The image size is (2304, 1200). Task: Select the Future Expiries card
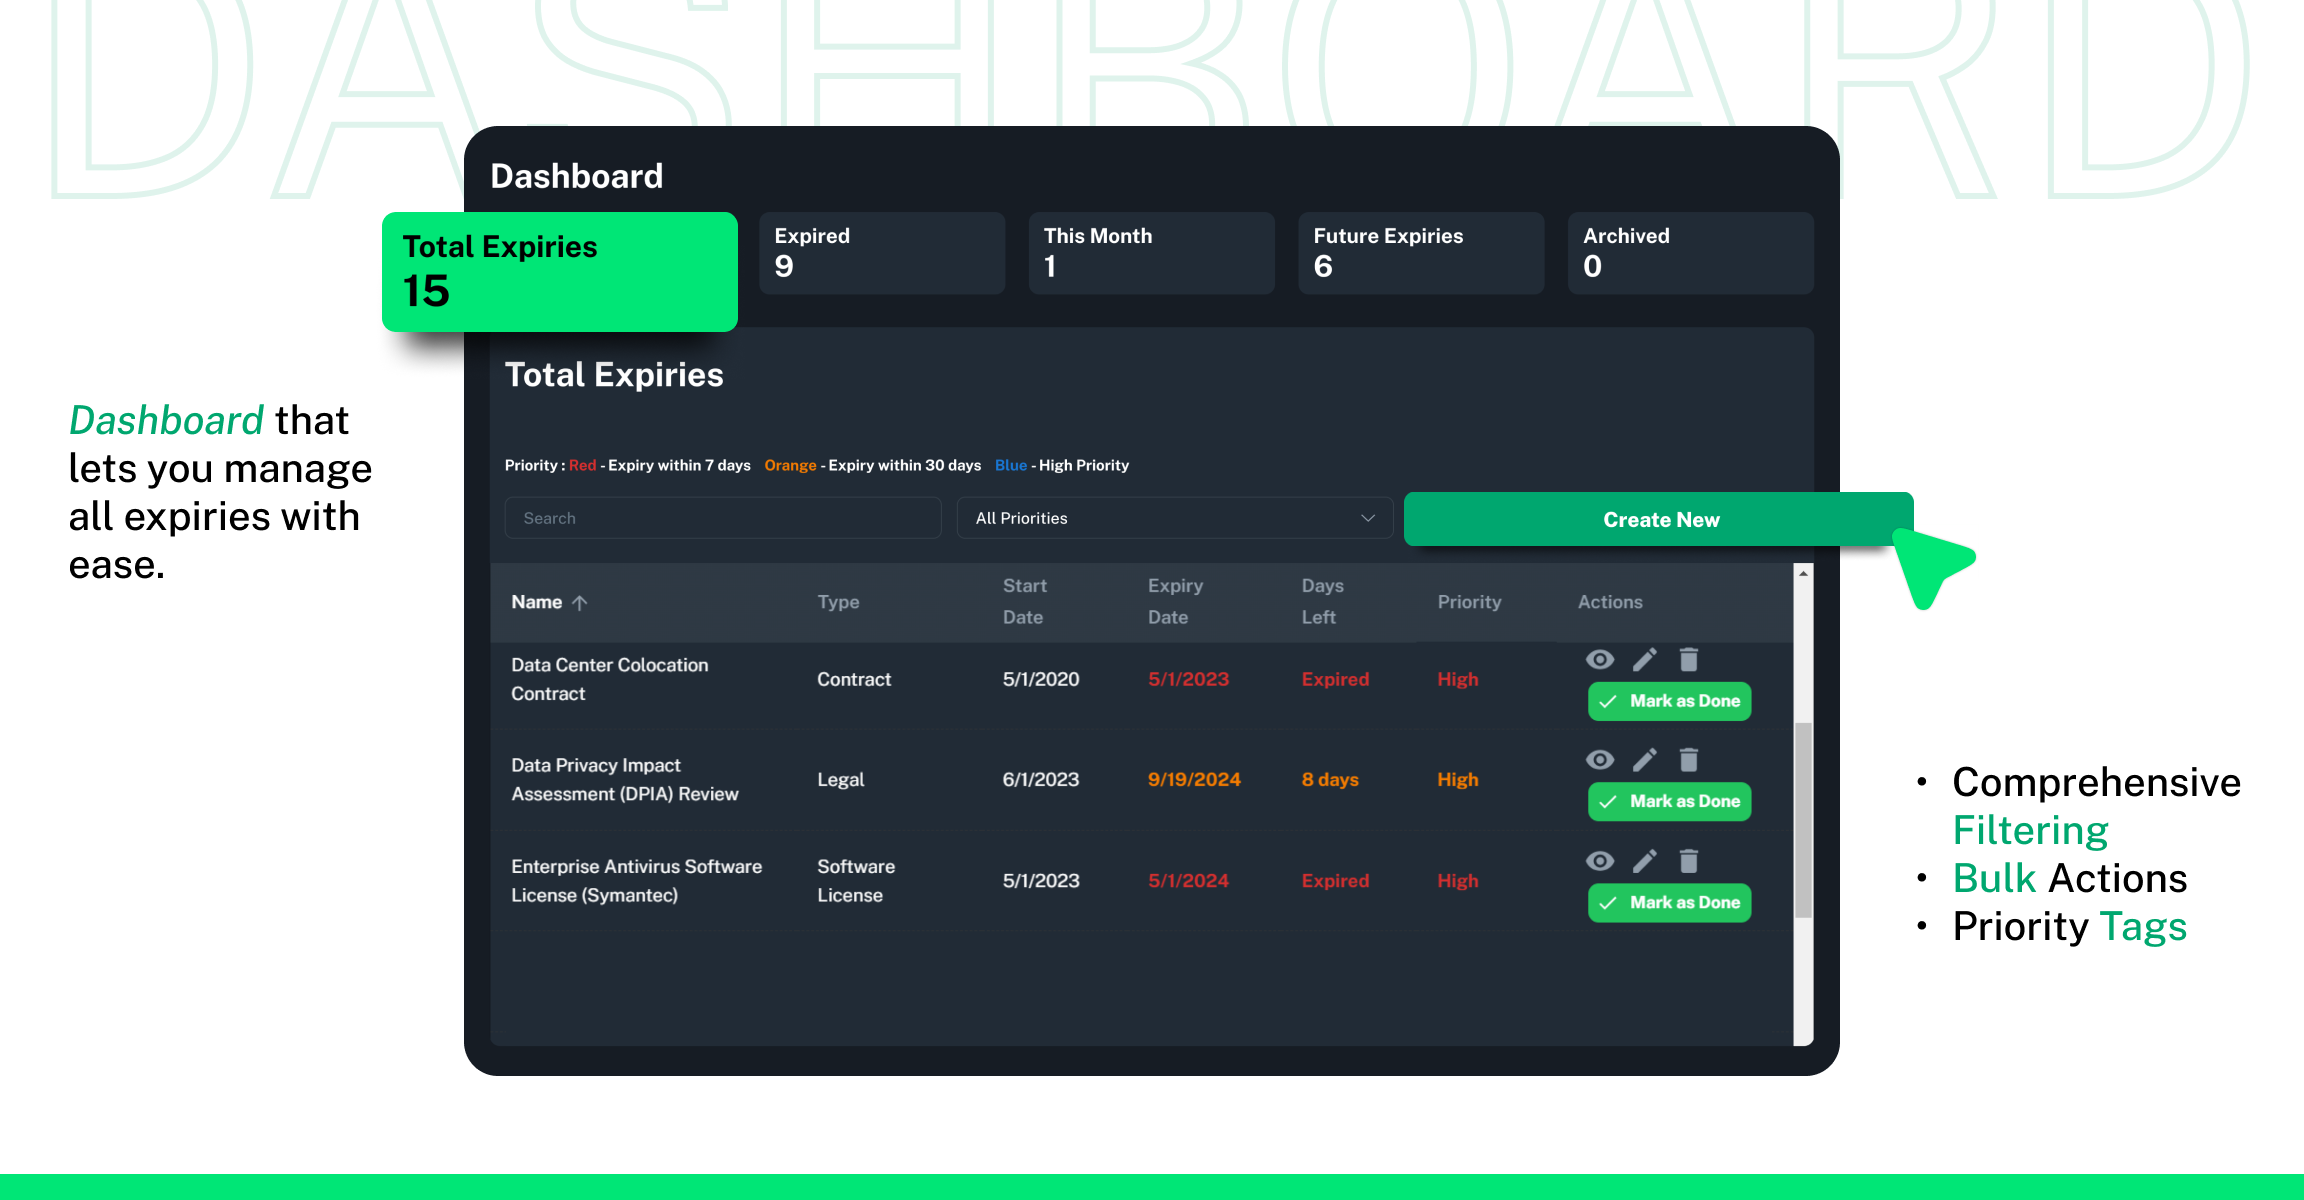pos(1421,252)
